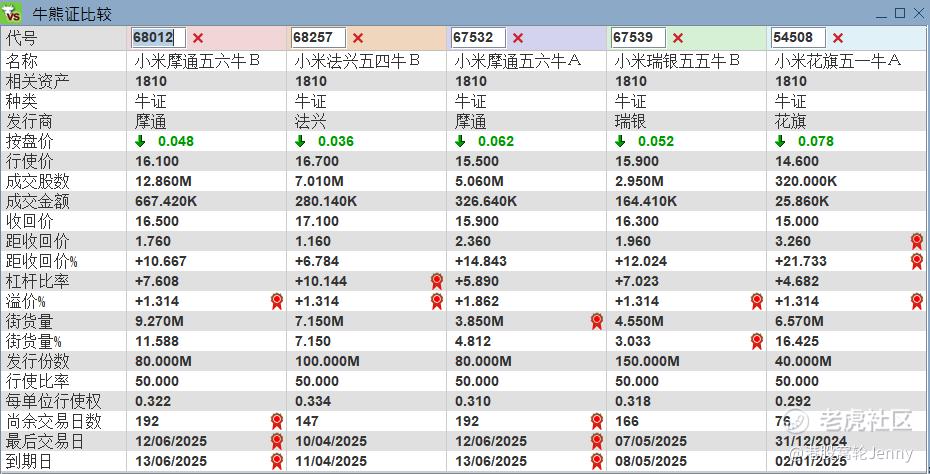
Task: Click 最后交易日 award ribbon in the 67532 column
Action: click(x=597, y=441)
